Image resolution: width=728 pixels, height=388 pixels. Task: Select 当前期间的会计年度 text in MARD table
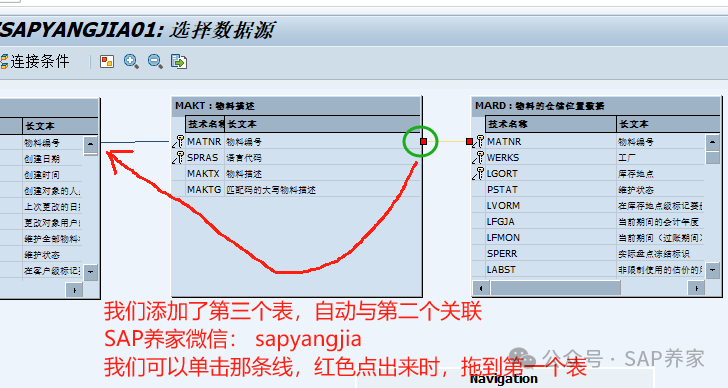(x=658, y=222)
